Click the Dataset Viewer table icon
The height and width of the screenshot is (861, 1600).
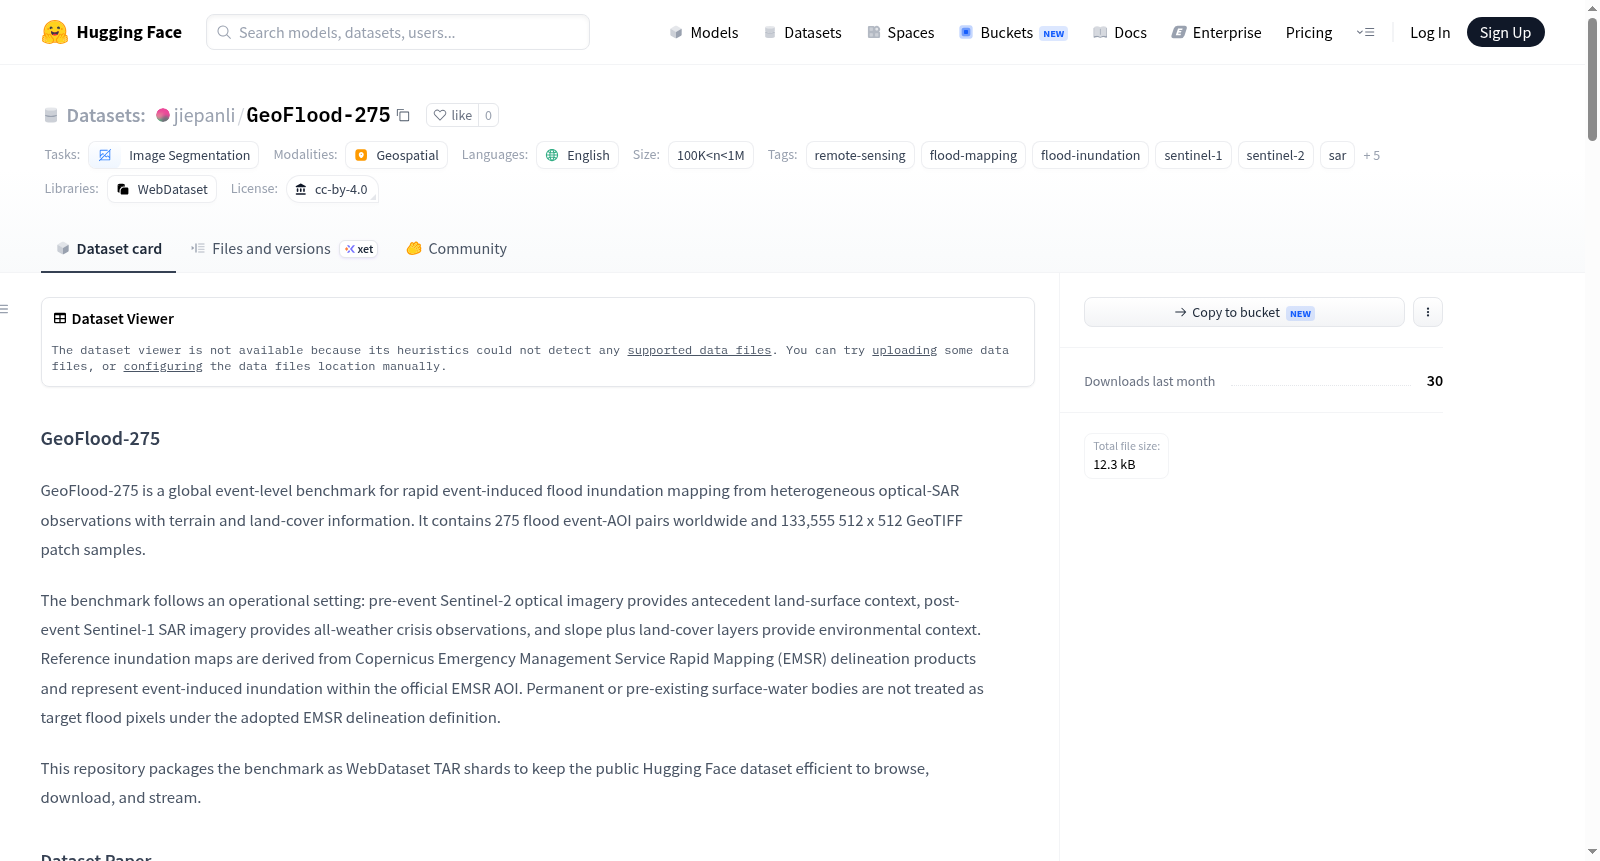pos(60,318)
